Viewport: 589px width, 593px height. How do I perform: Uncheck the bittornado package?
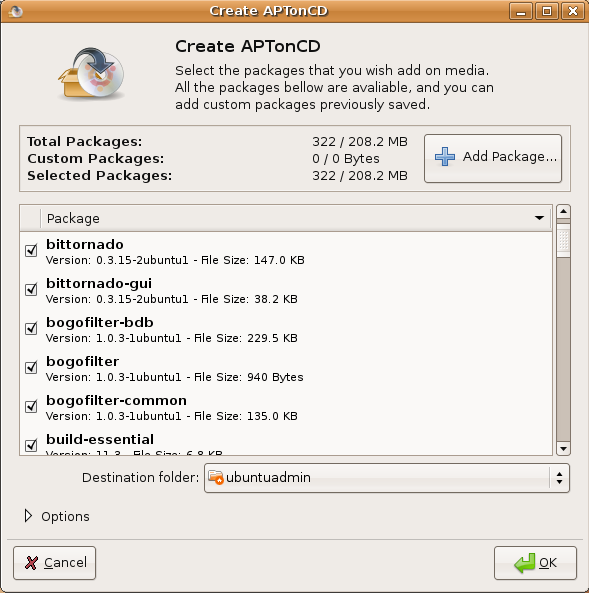click(x=31, y=250)
